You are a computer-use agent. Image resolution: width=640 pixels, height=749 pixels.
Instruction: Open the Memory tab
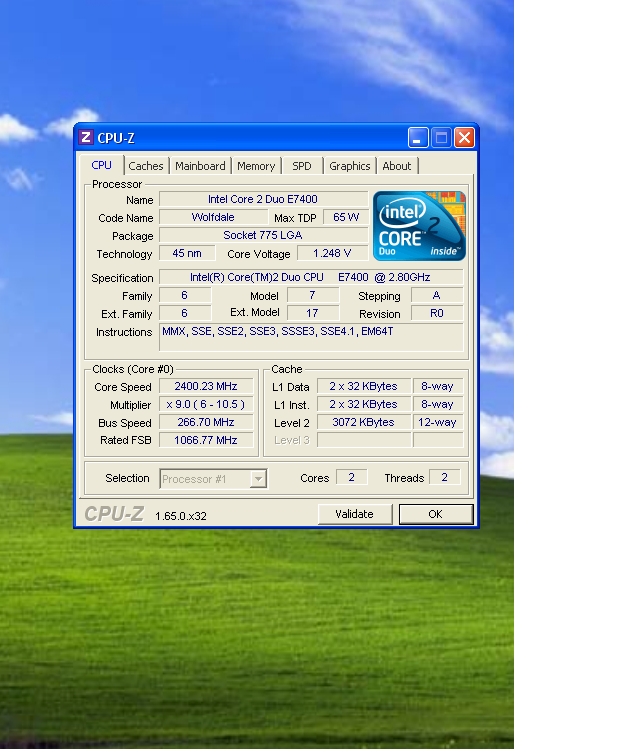coord(256,166)
